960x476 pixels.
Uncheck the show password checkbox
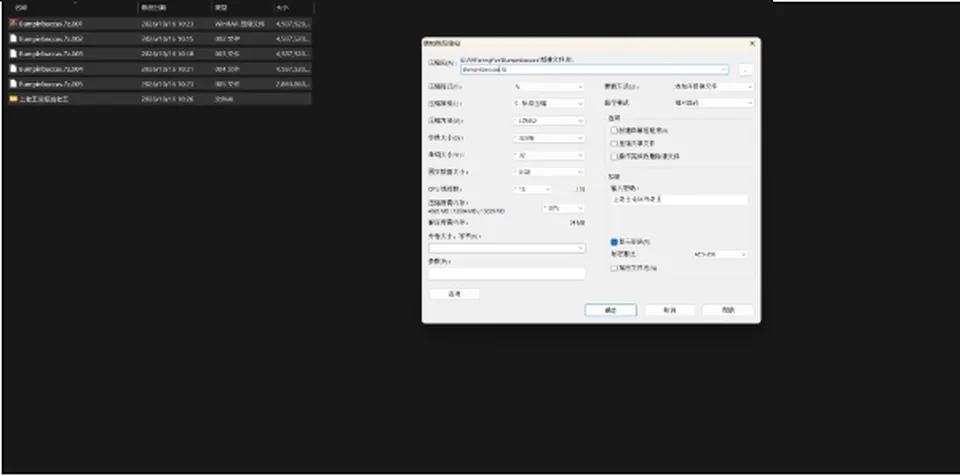tap(614, 242)
